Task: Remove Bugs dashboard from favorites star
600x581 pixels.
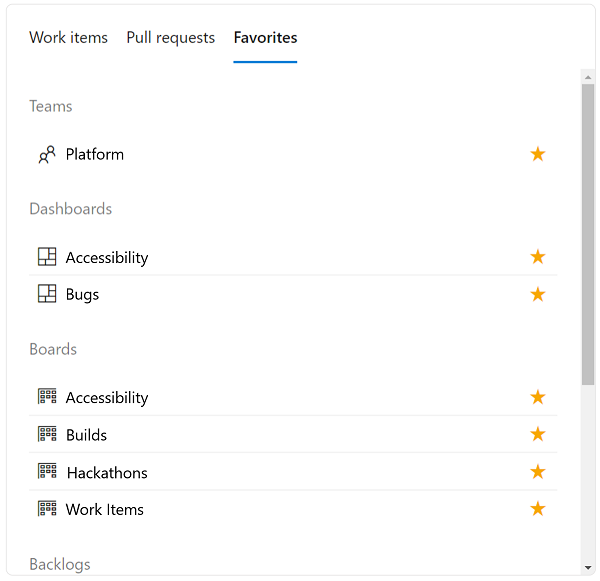Action: (538, 294)
